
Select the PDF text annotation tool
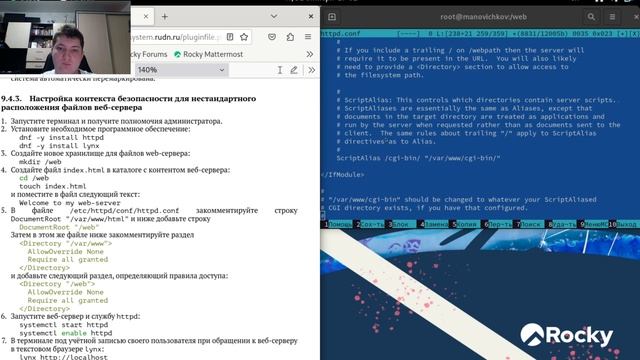(x=280, y=70)
